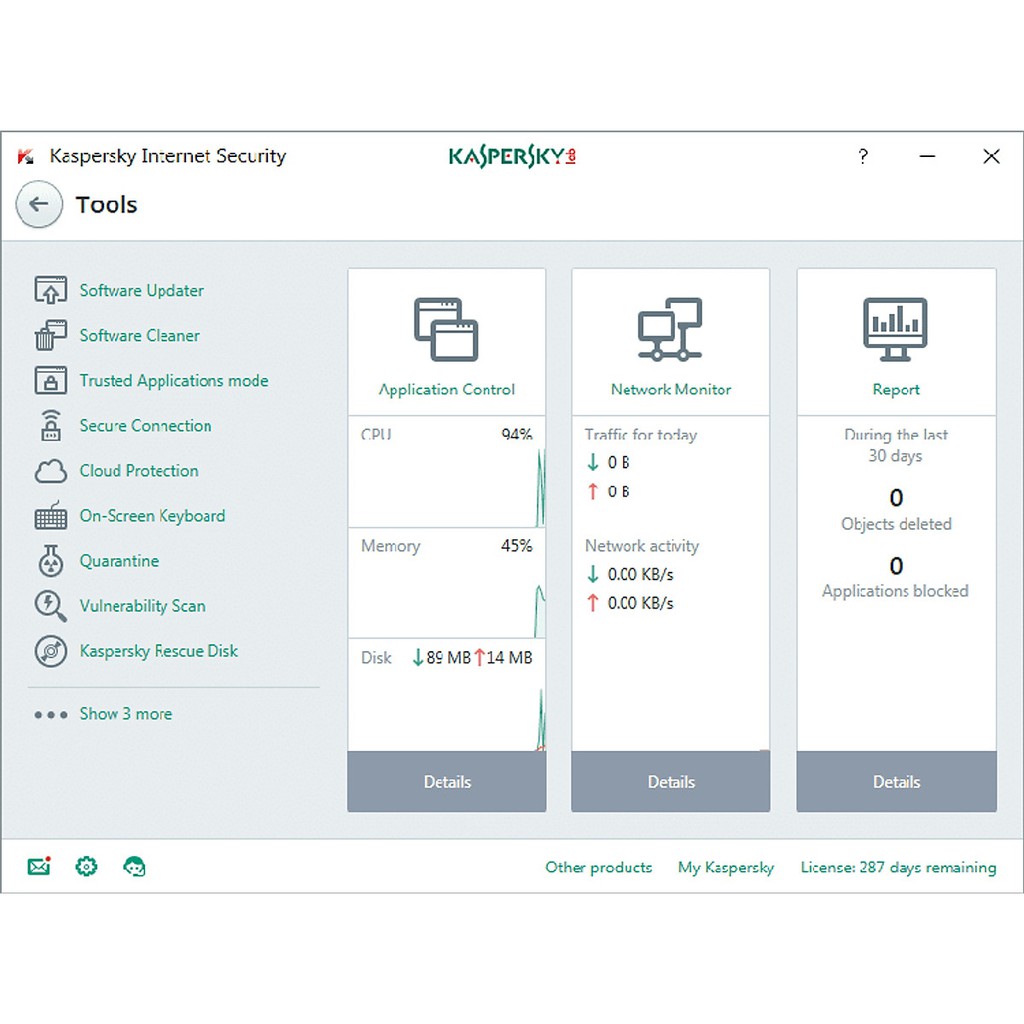
Task: Contact support using the headset icon
Action: pyautogui.click(x=134, y=866)
